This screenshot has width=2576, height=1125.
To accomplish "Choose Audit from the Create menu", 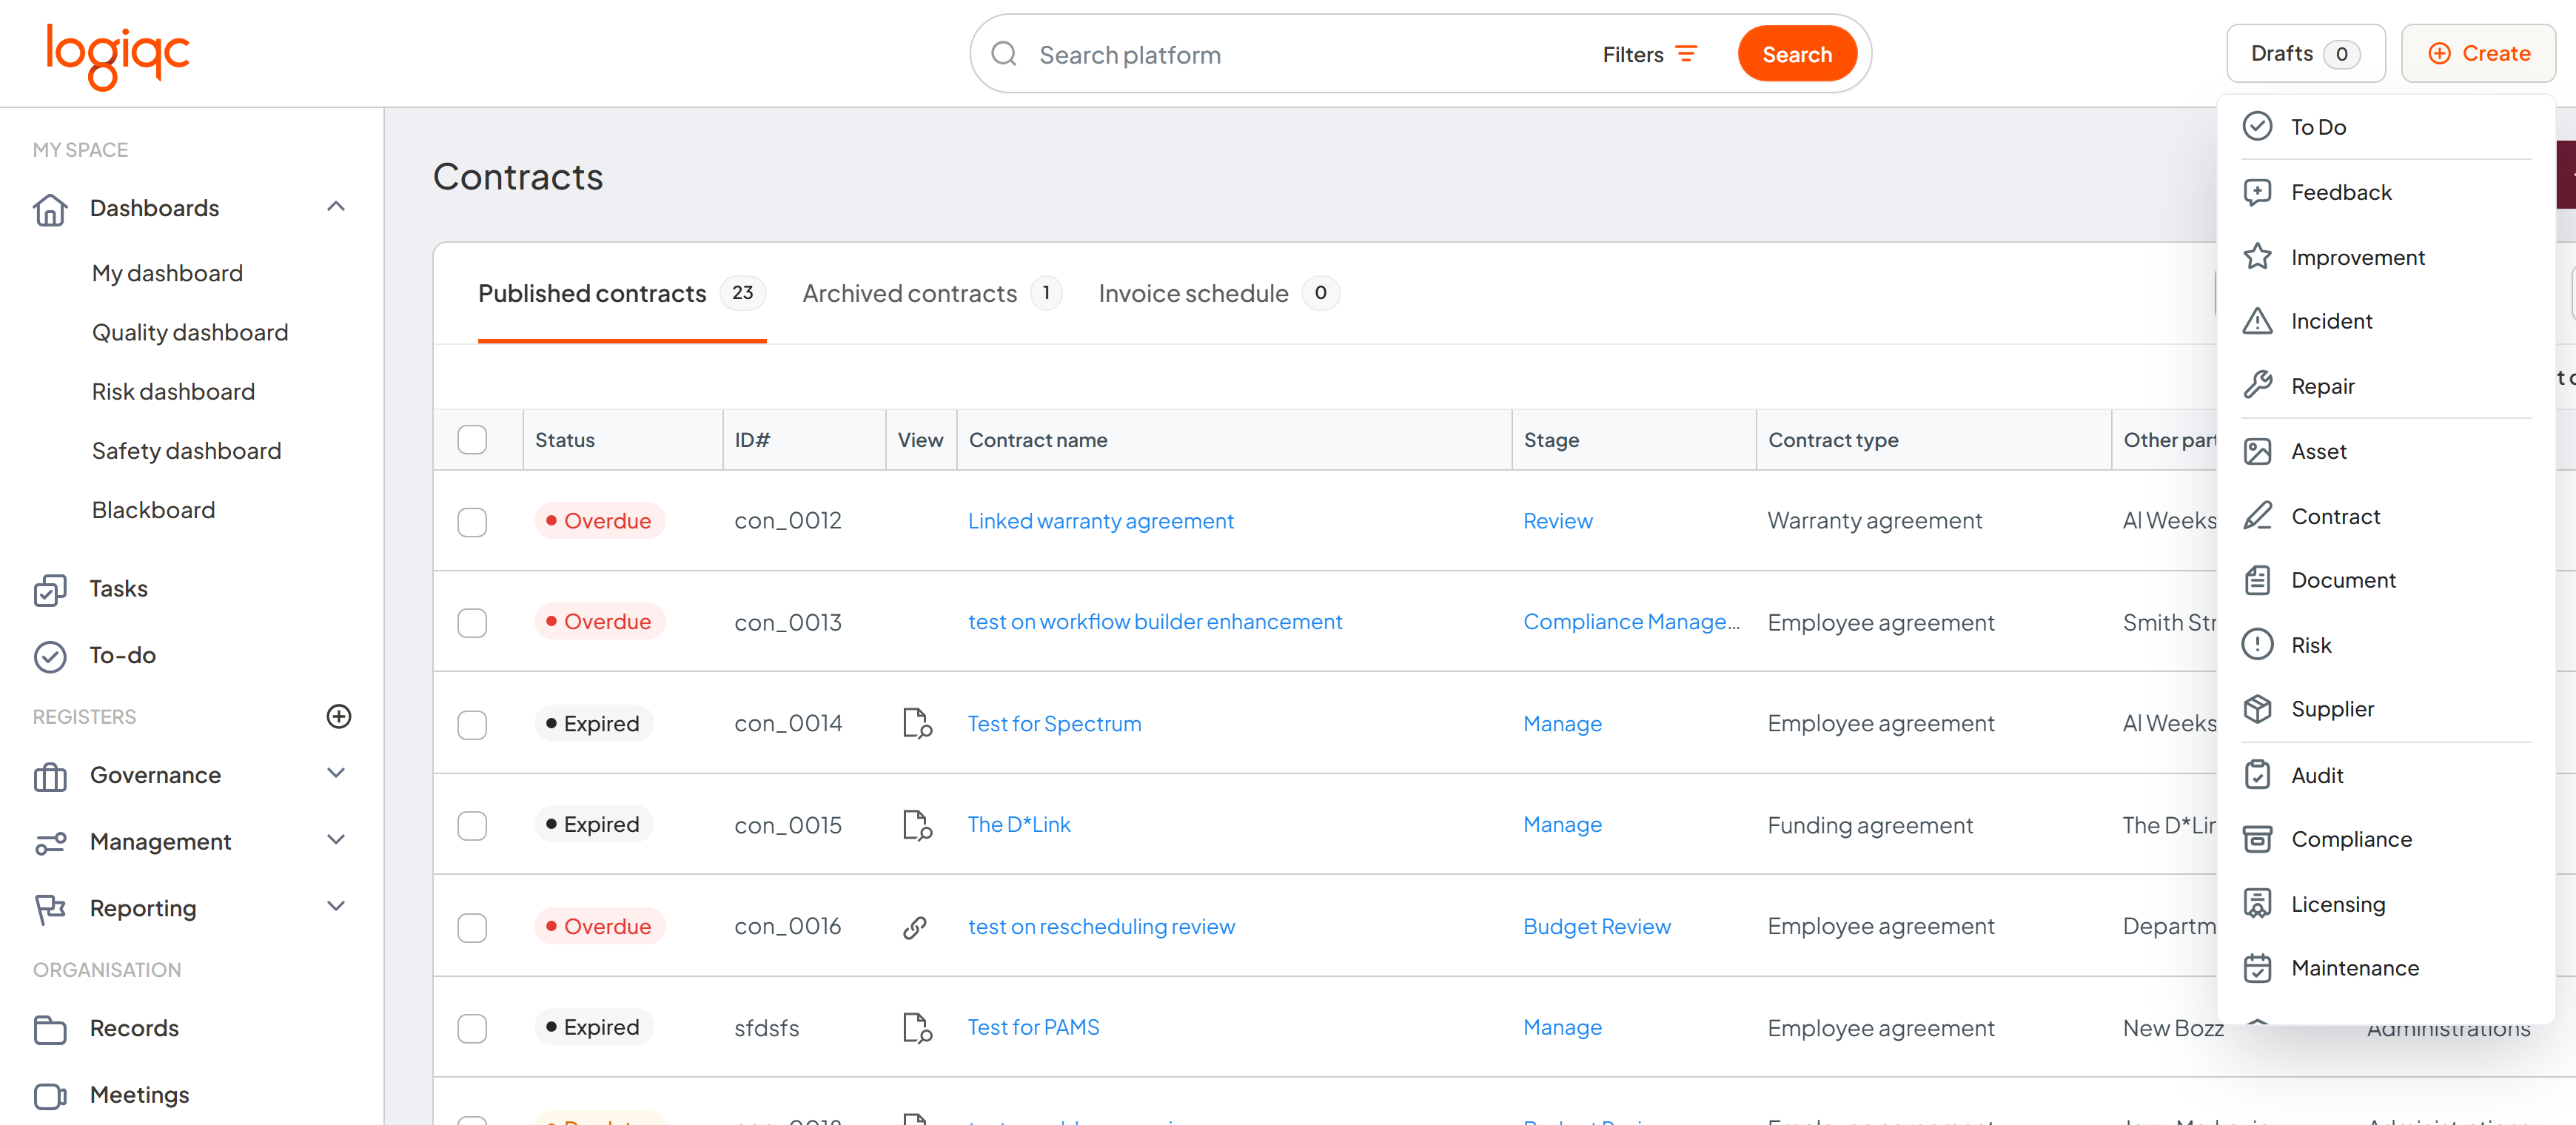I will pyautogui.click(x=2385, y=775).
